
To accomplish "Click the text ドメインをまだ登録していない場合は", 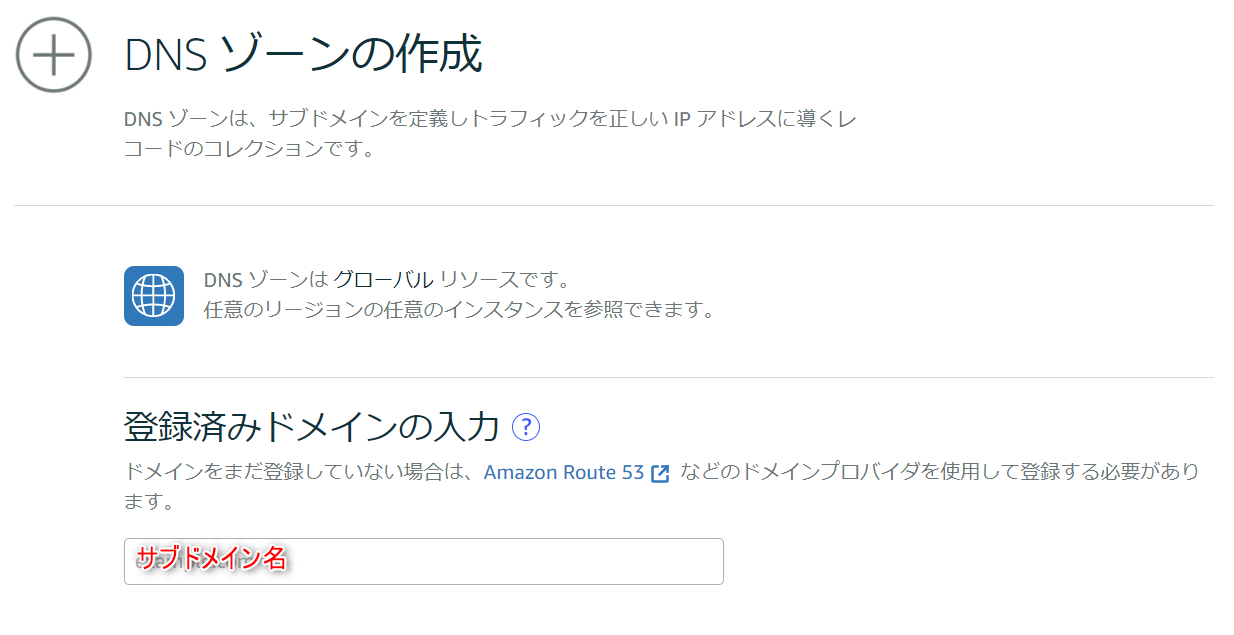I will pos(298,472).
